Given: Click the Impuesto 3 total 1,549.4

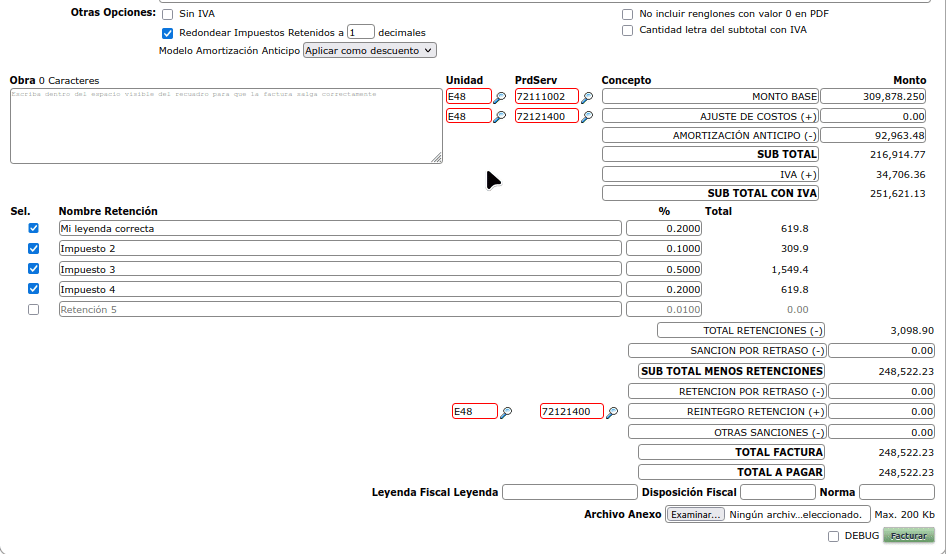Looking at the screenshot, I should point(790,270).
